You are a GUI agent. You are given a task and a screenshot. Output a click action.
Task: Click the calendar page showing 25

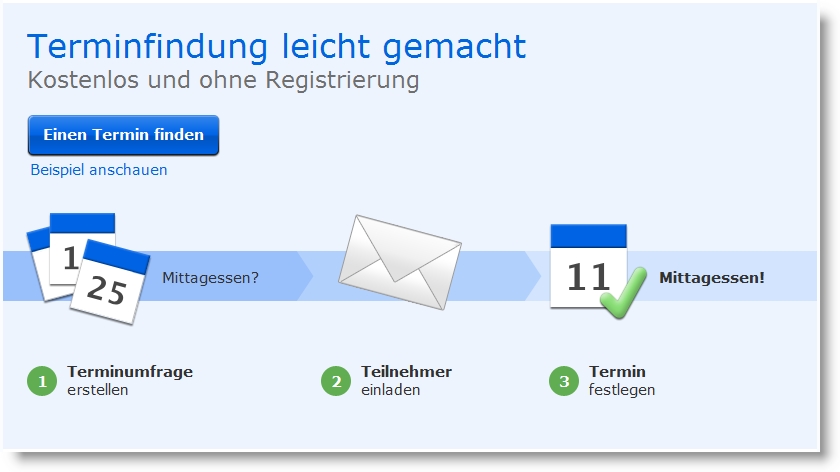pyautogui.click(x=111, y=282)
